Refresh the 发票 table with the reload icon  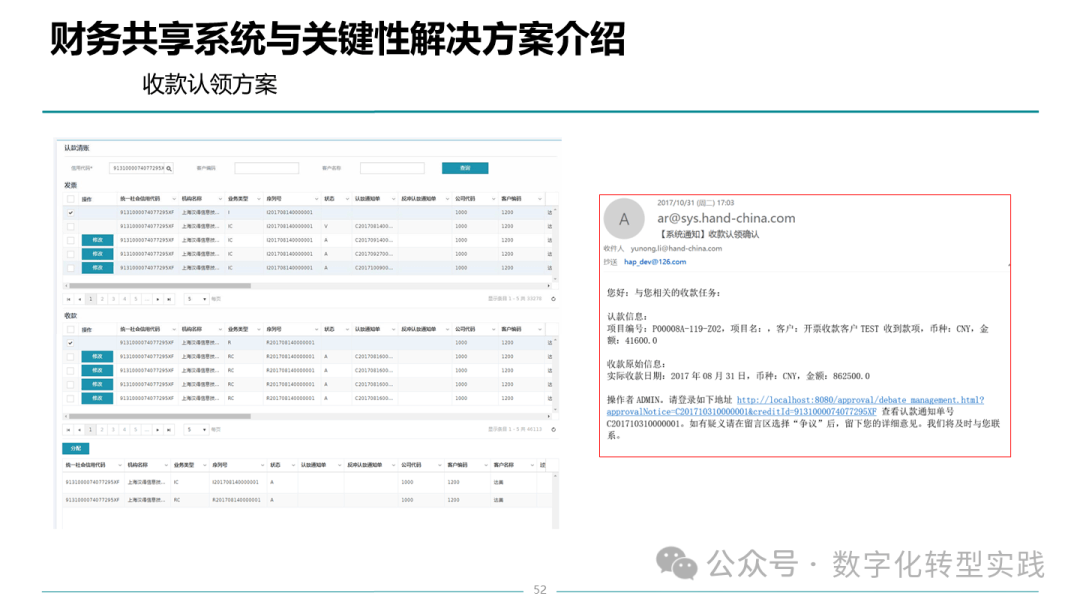click(553, 299)
